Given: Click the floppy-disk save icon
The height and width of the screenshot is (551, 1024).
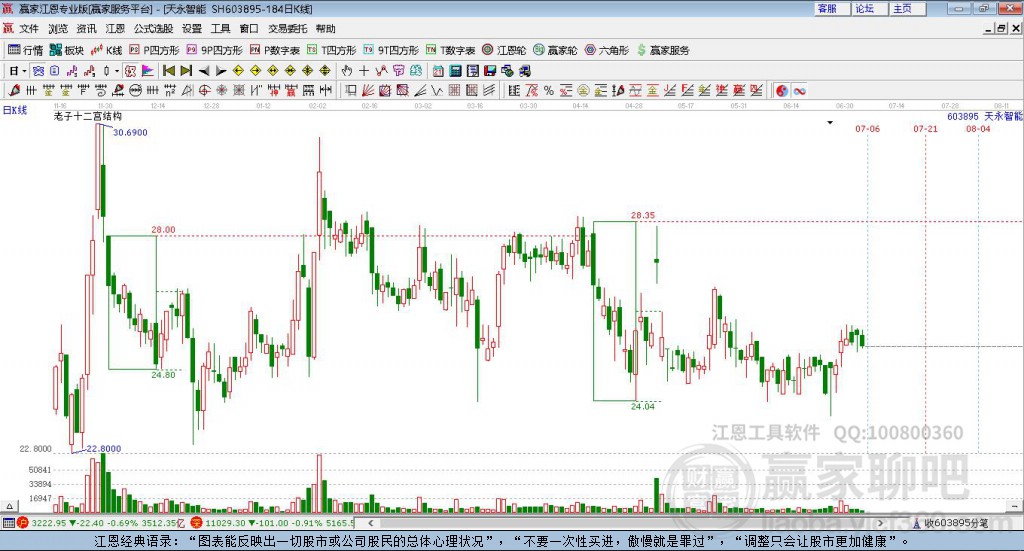Looking at the screenshot, I should [490, 71].
